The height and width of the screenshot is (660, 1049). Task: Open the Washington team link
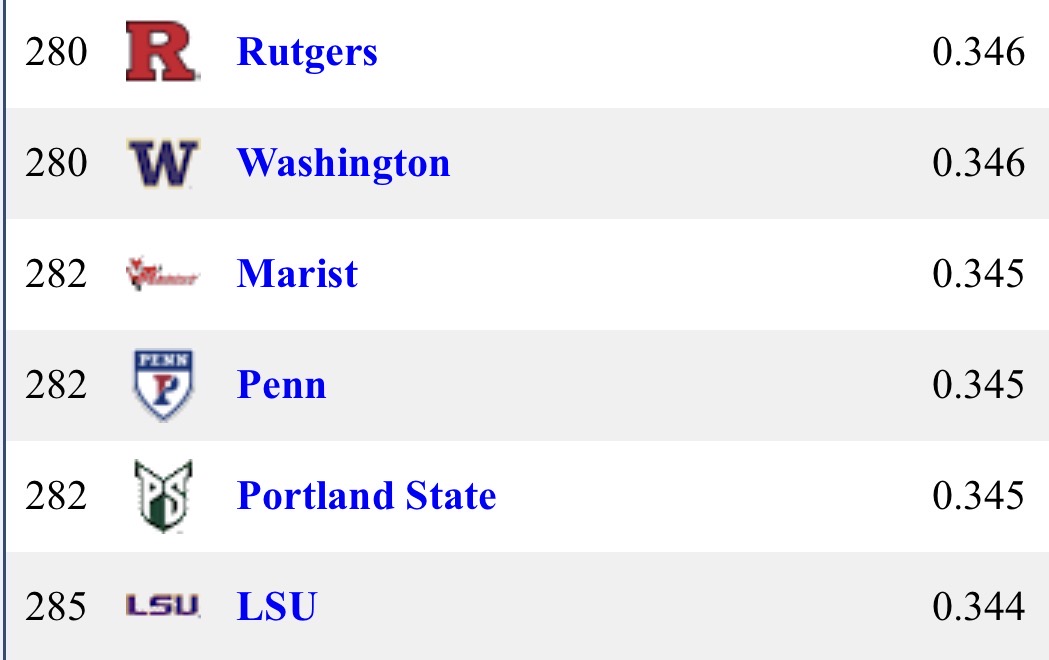[343, 163]
